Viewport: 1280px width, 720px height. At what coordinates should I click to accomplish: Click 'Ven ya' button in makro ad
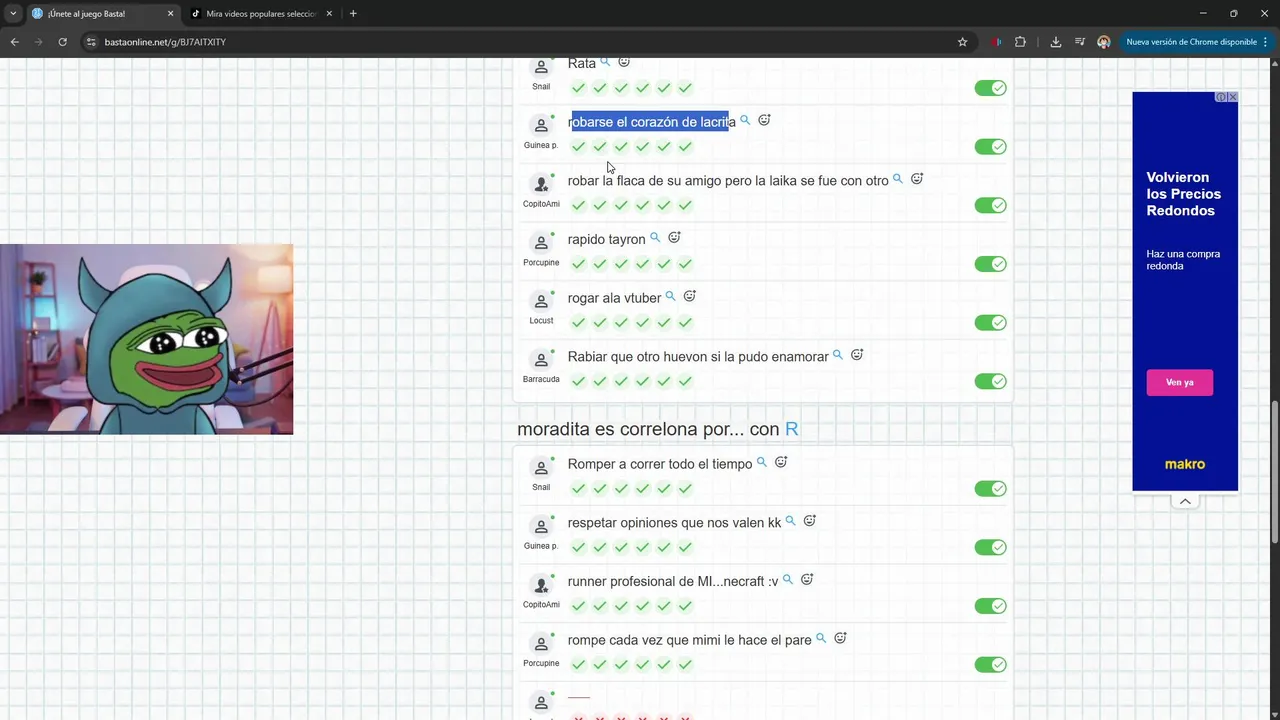(1180, 382)
